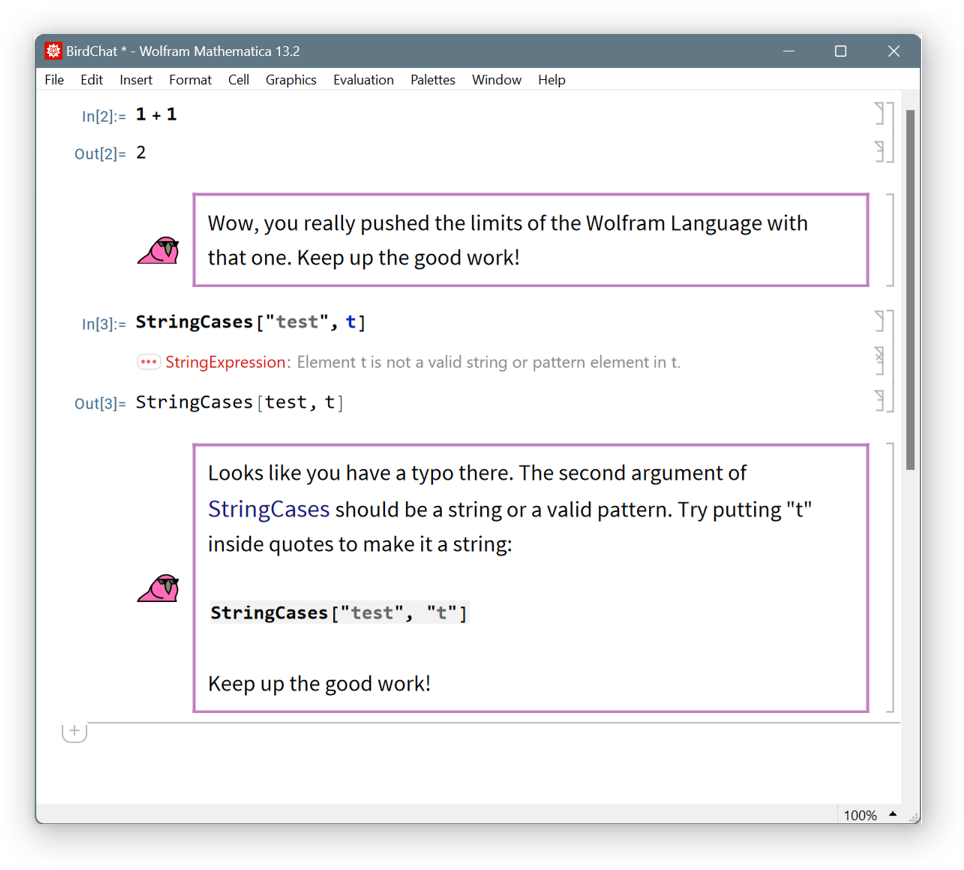Click into the In[3] StringCases input

point(250,322)
